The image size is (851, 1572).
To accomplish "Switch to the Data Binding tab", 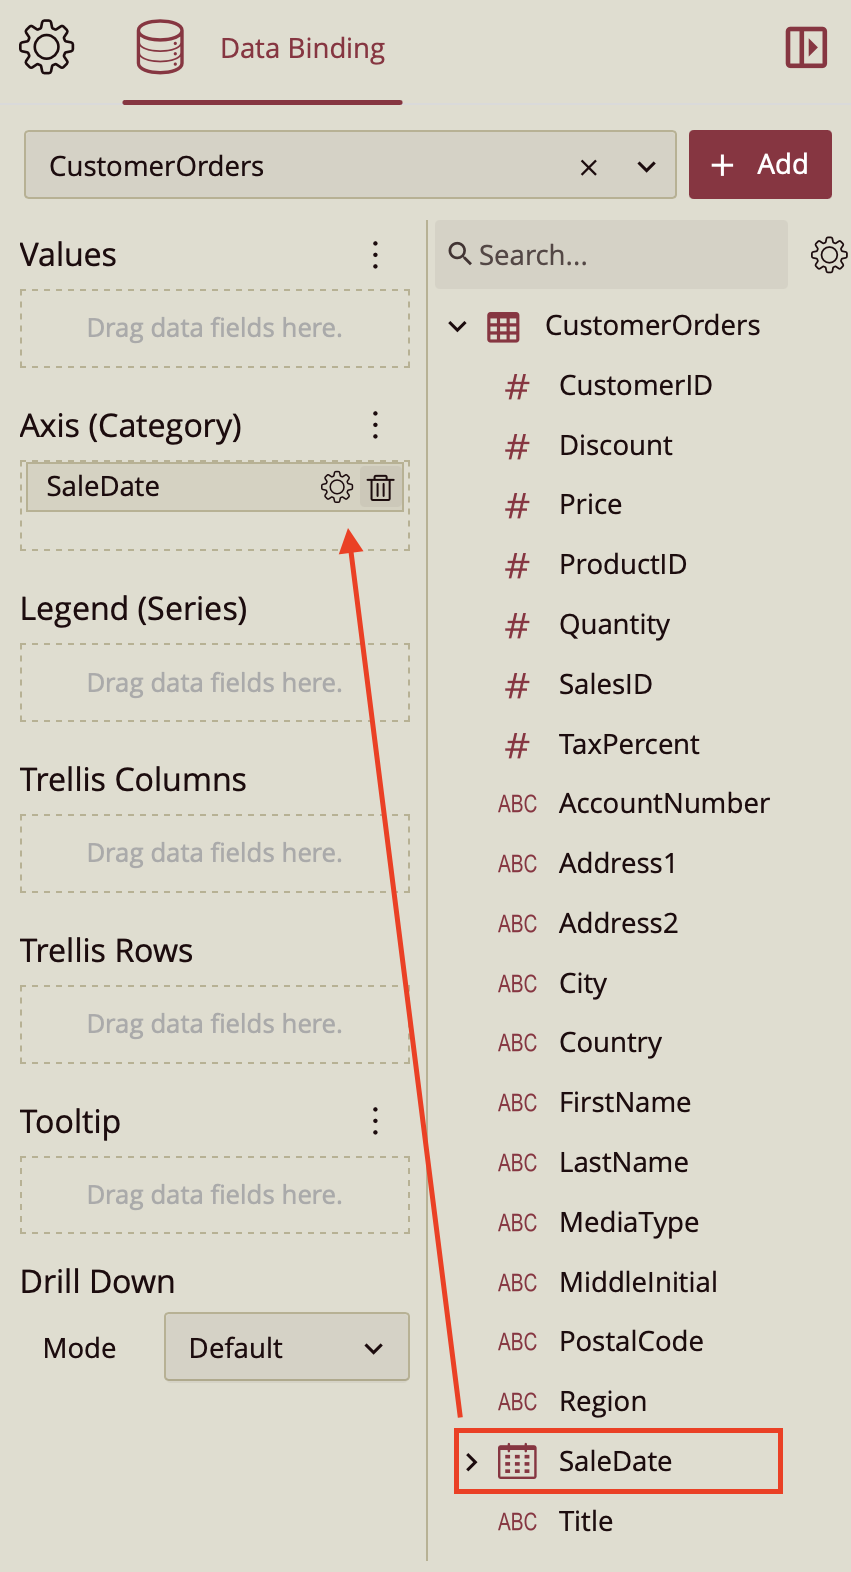I will pos(263,50).
